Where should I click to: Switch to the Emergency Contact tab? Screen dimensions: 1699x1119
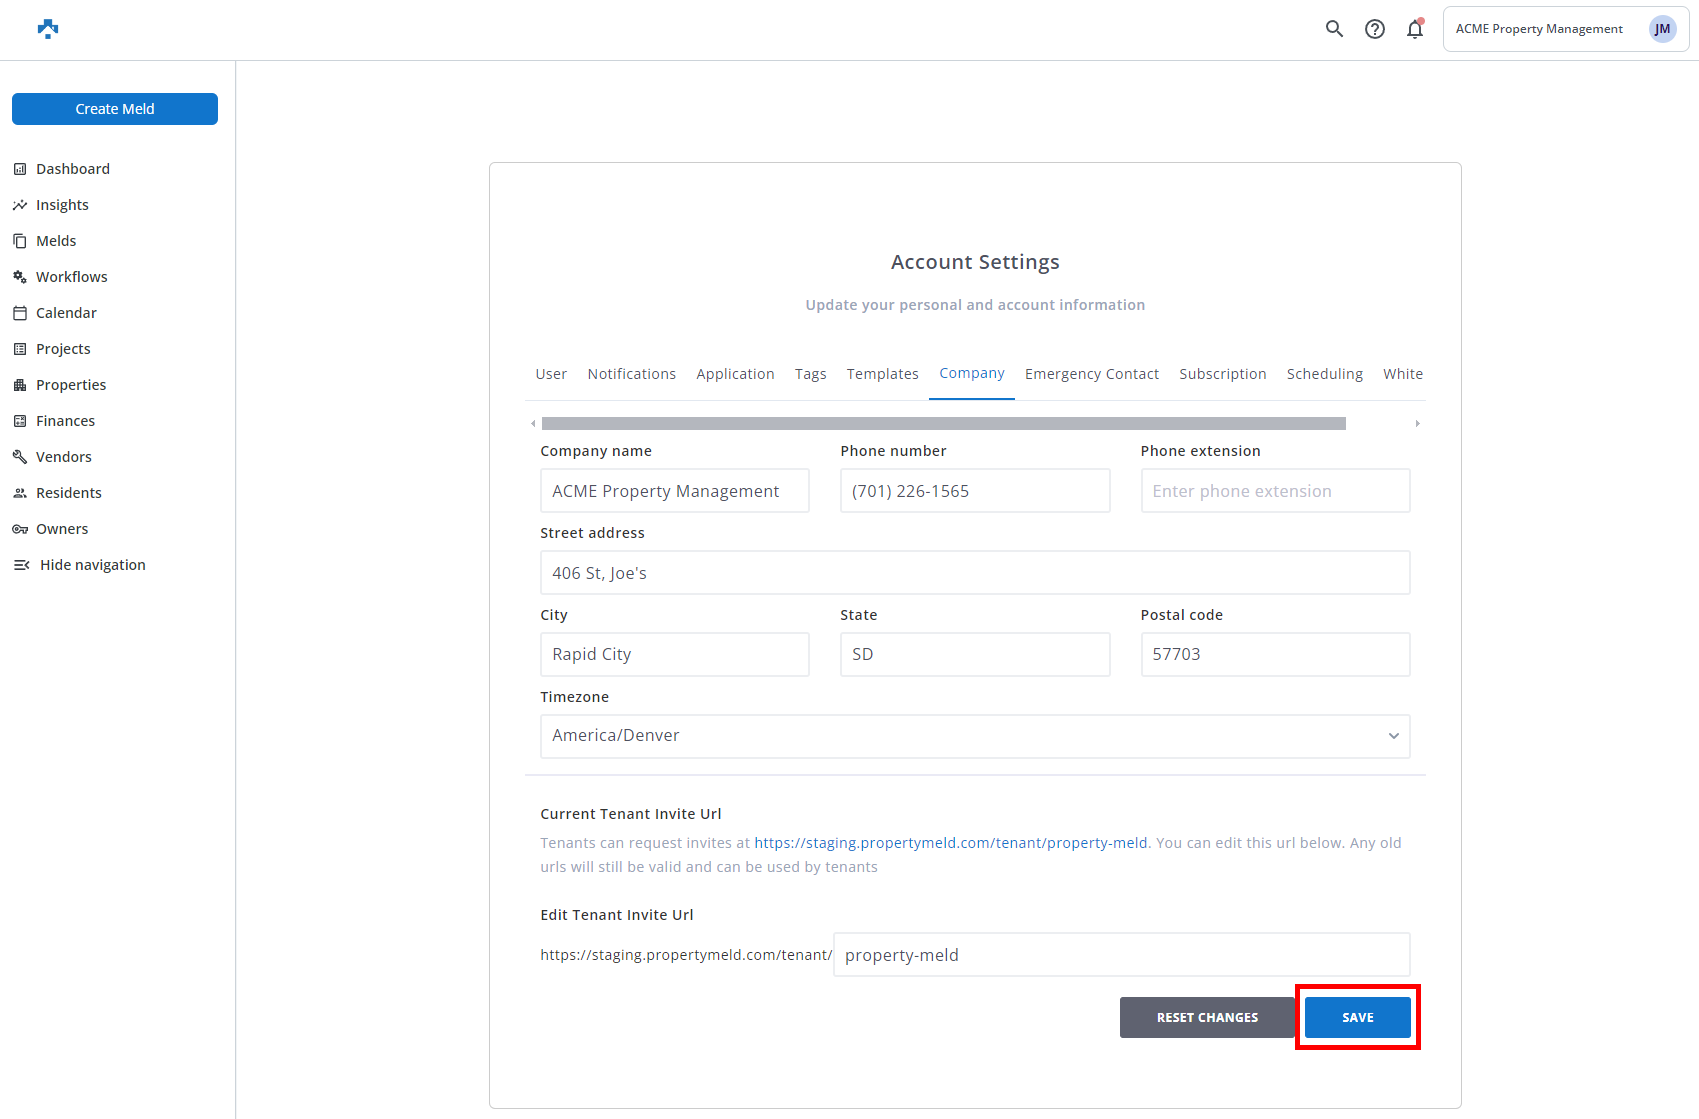[1091, 374]
